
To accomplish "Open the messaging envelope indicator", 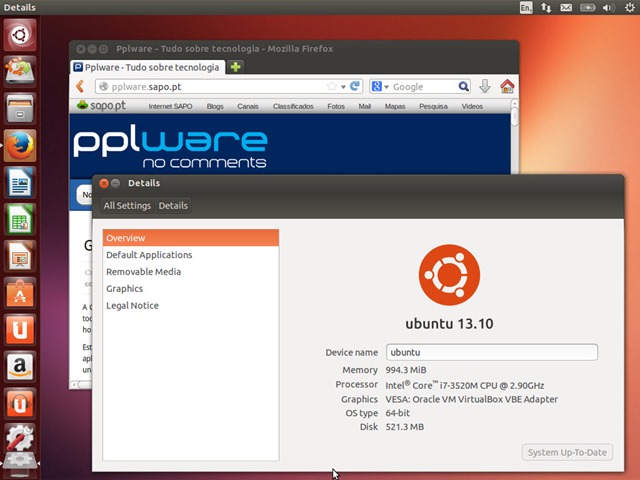I will point(566,7).
